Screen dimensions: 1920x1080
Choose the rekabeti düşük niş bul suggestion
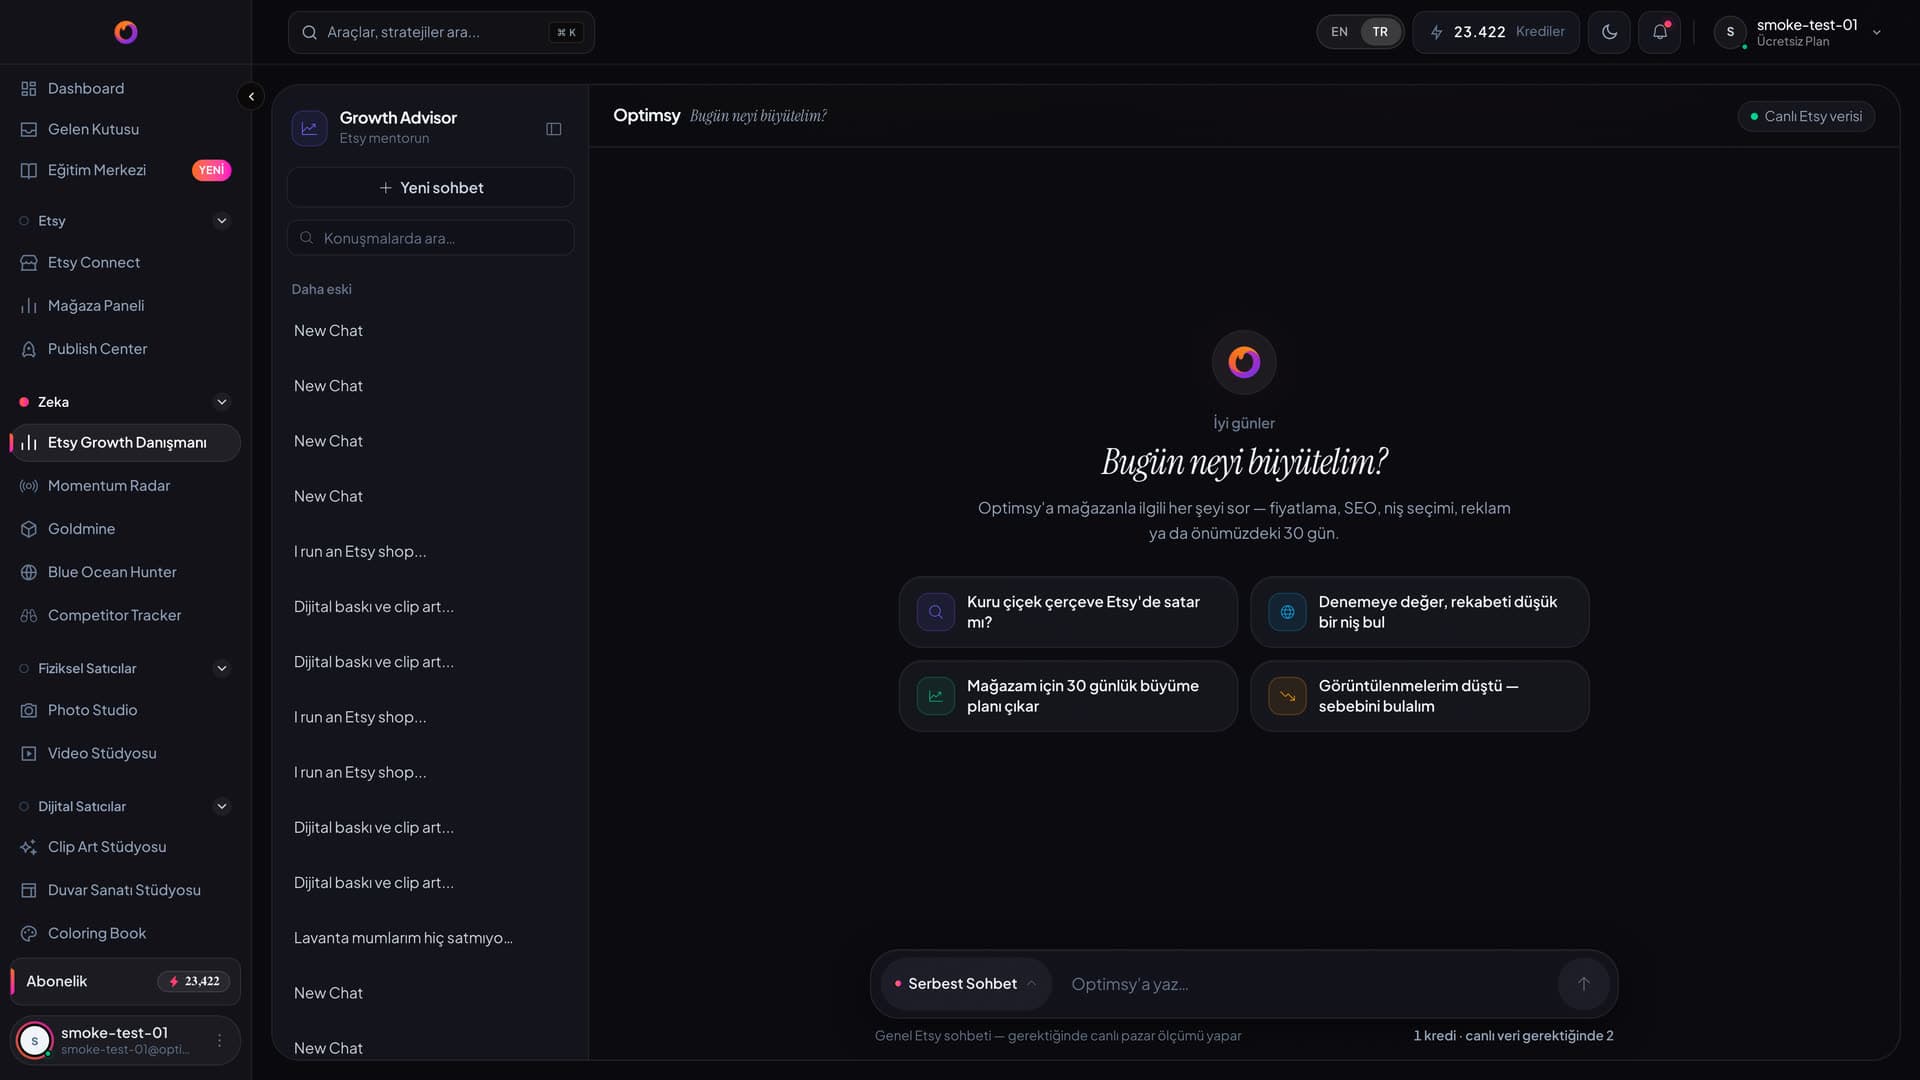coord(1420,612)
